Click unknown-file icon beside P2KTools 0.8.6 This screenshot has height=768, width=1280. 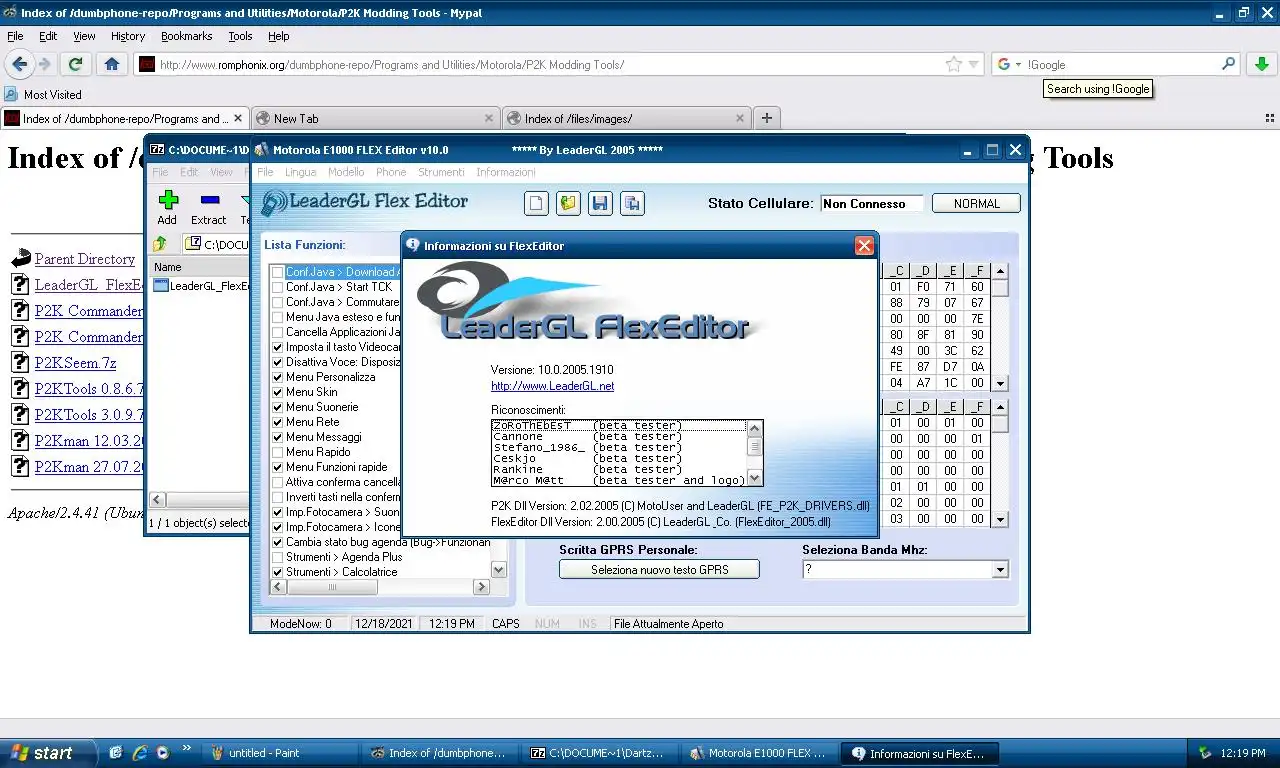pos(20,388)
